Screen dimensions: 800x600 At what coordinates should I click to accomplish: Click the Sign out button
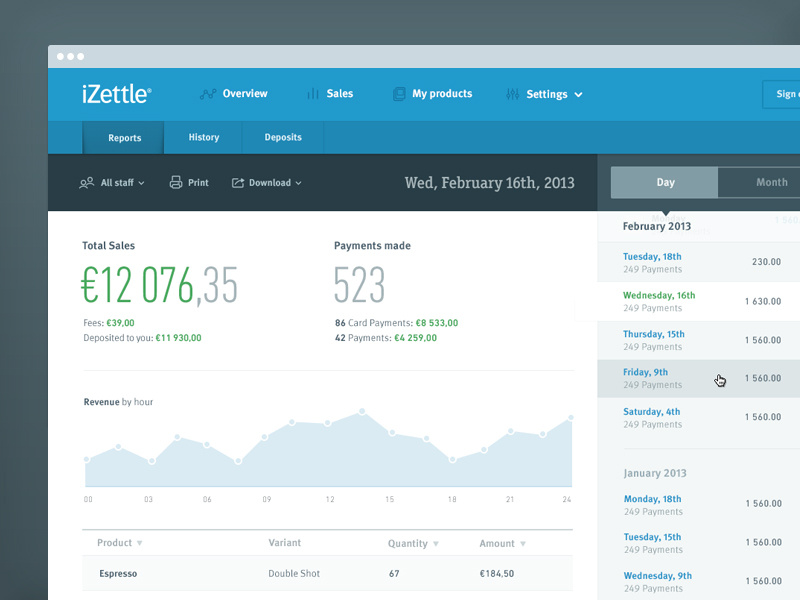pos(782,94)
